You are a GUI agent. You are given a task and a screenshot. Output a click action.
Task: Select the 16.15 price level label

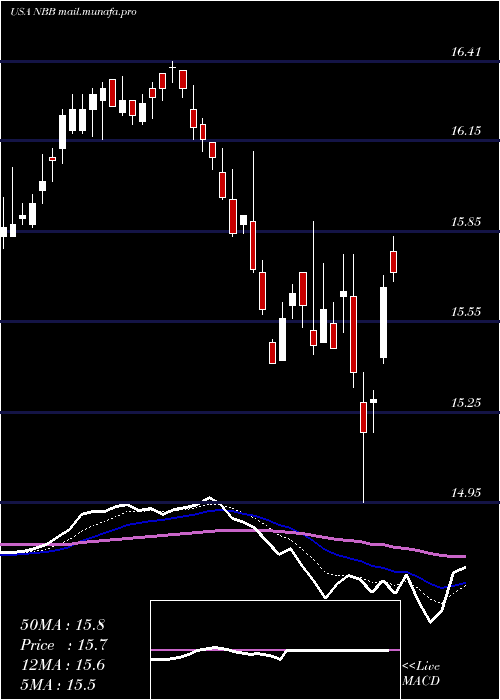466,131
